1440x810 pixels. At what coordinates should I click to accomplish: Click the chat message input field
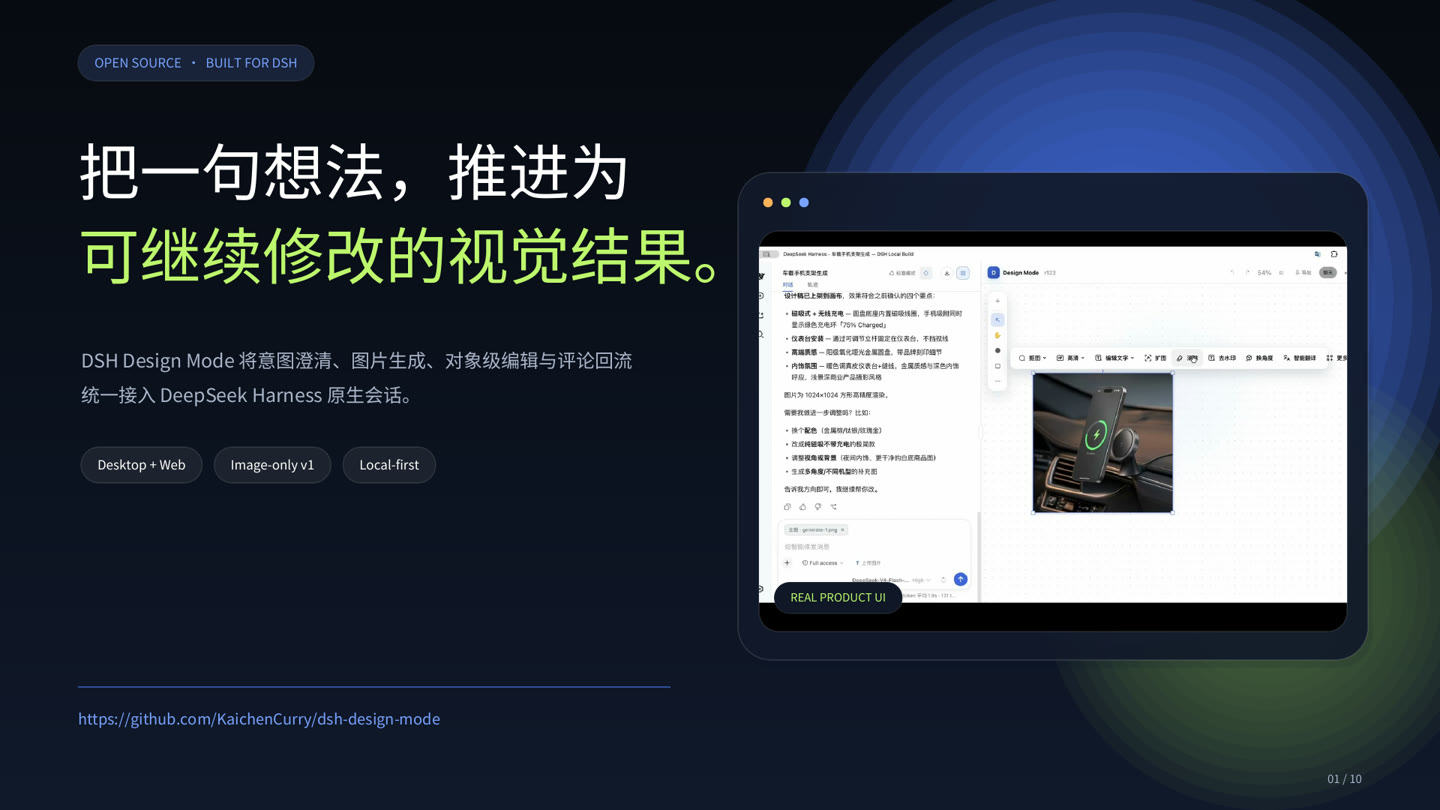click(x=874, y=547)
